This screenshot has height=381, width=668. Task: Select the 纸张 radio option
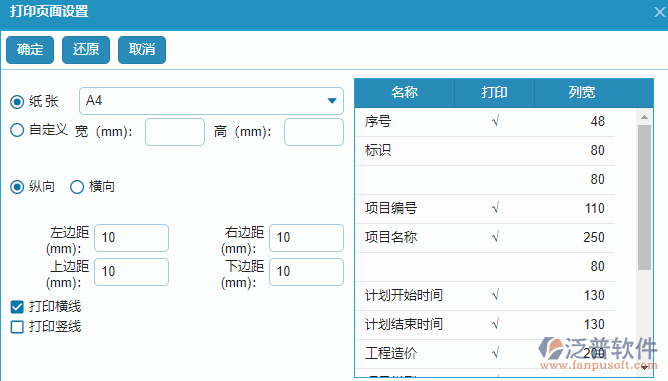pos(17,102)
